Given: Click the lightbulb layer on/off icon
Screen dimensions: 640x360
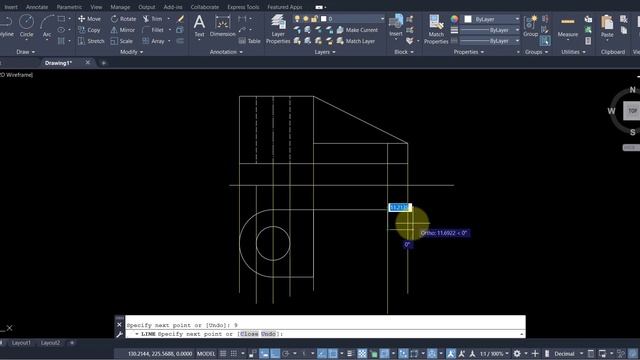Looking at the screenshot, I should click(x=297, y=19).
